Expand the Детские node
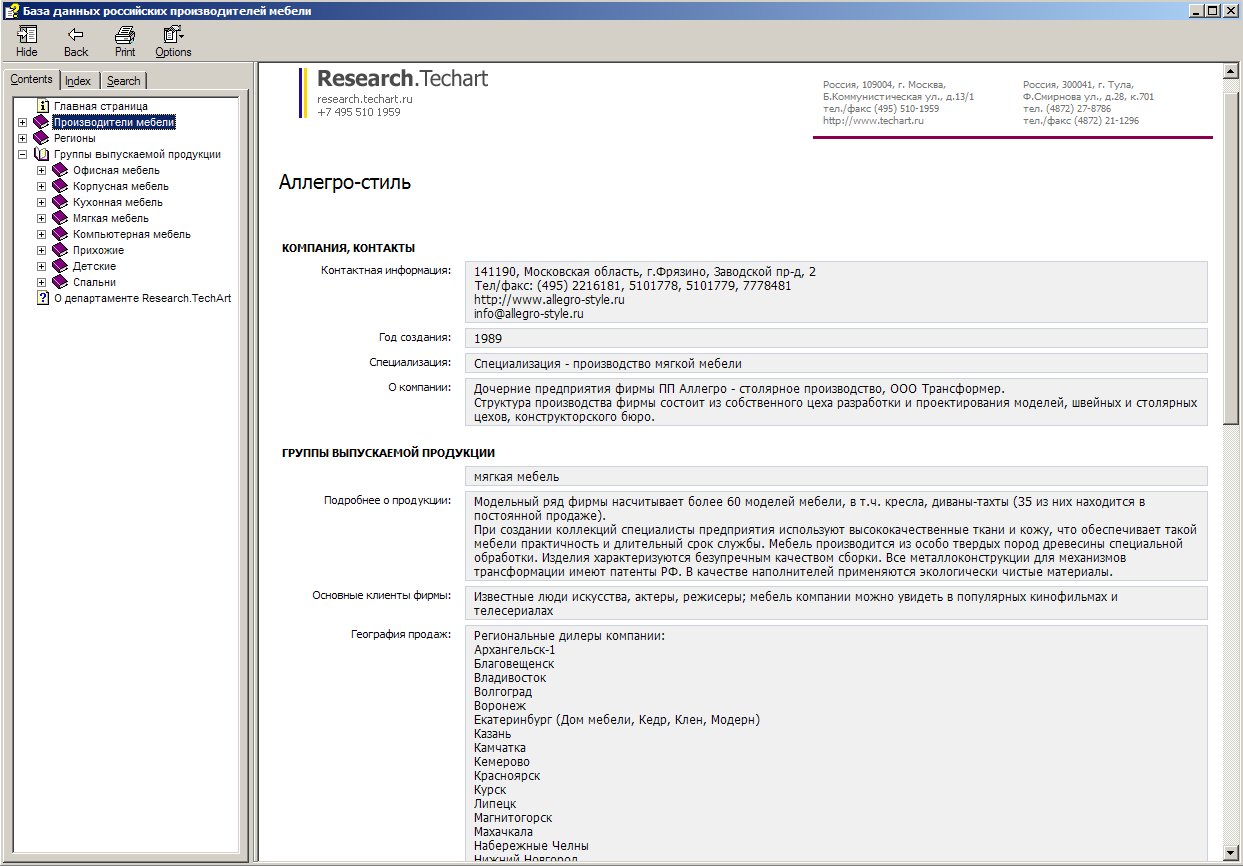 pos(42,266)
